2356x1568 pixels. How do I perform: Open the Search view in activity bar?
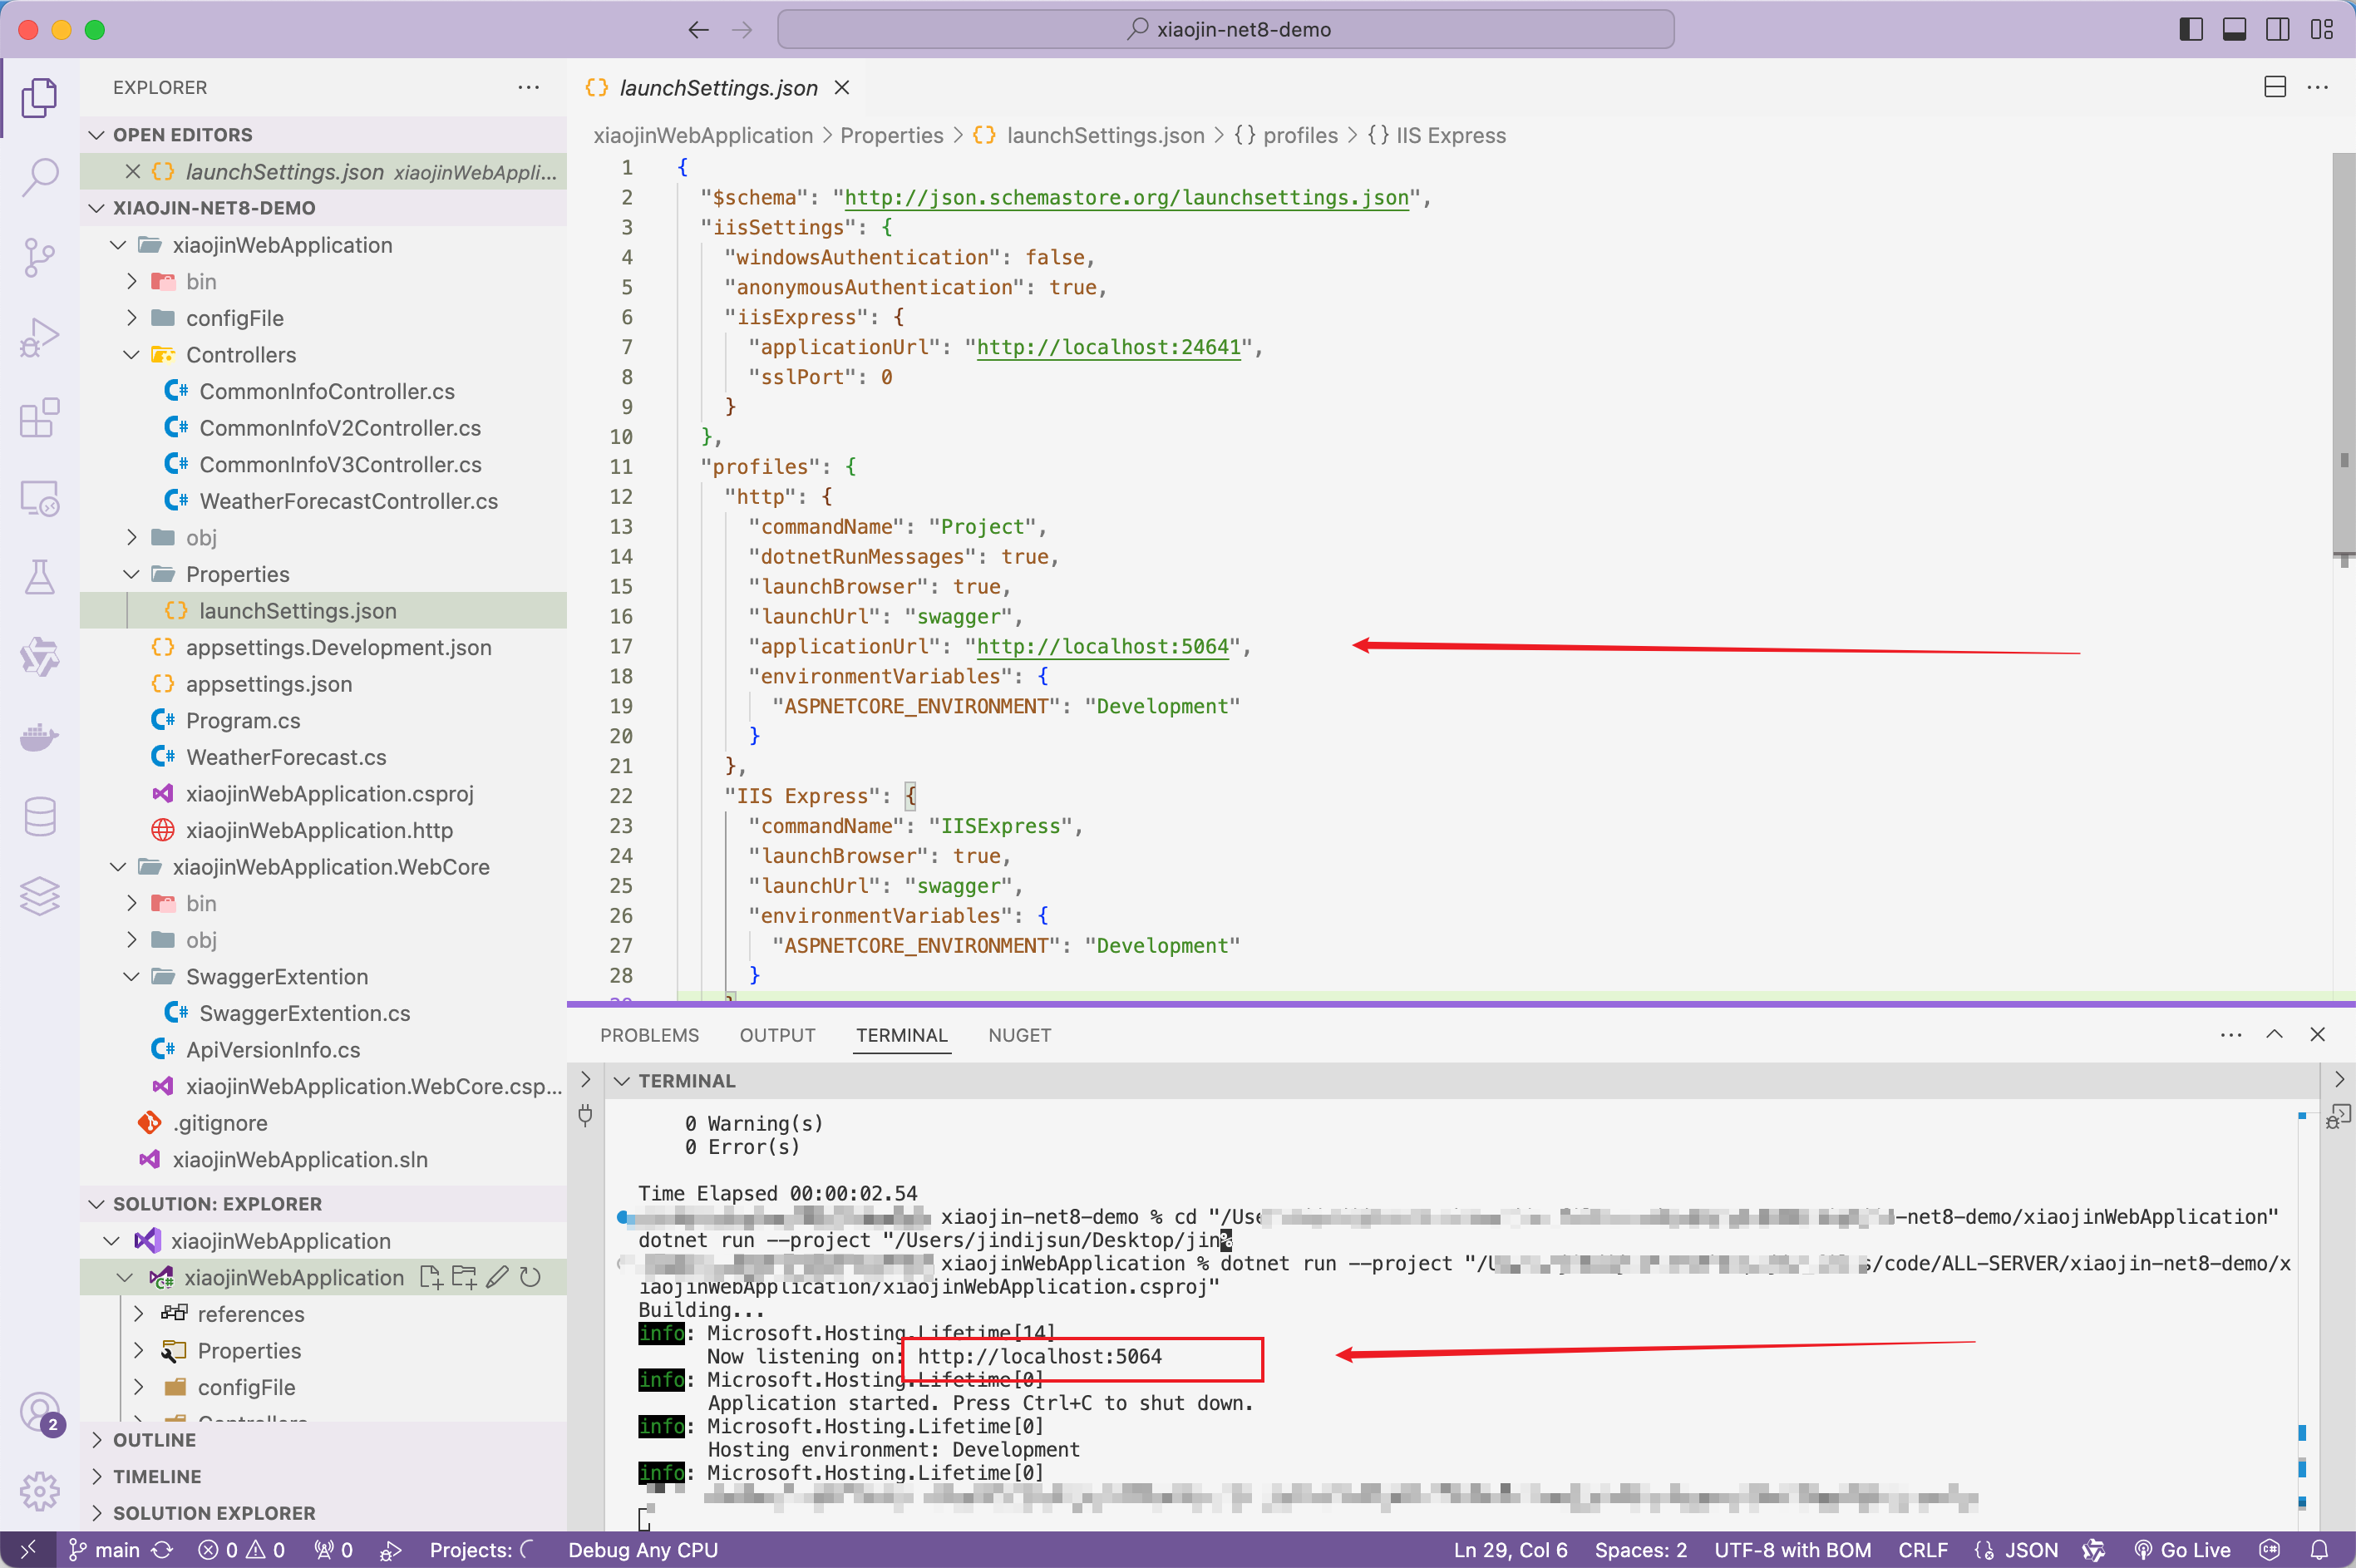pyautogui.click(x=40, y=177)
